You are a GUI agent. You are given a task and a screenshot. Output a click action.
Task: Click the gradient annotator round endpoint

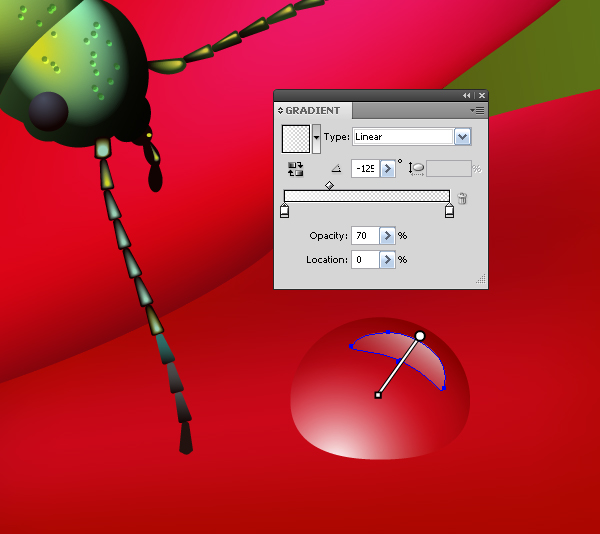[420, 336]
